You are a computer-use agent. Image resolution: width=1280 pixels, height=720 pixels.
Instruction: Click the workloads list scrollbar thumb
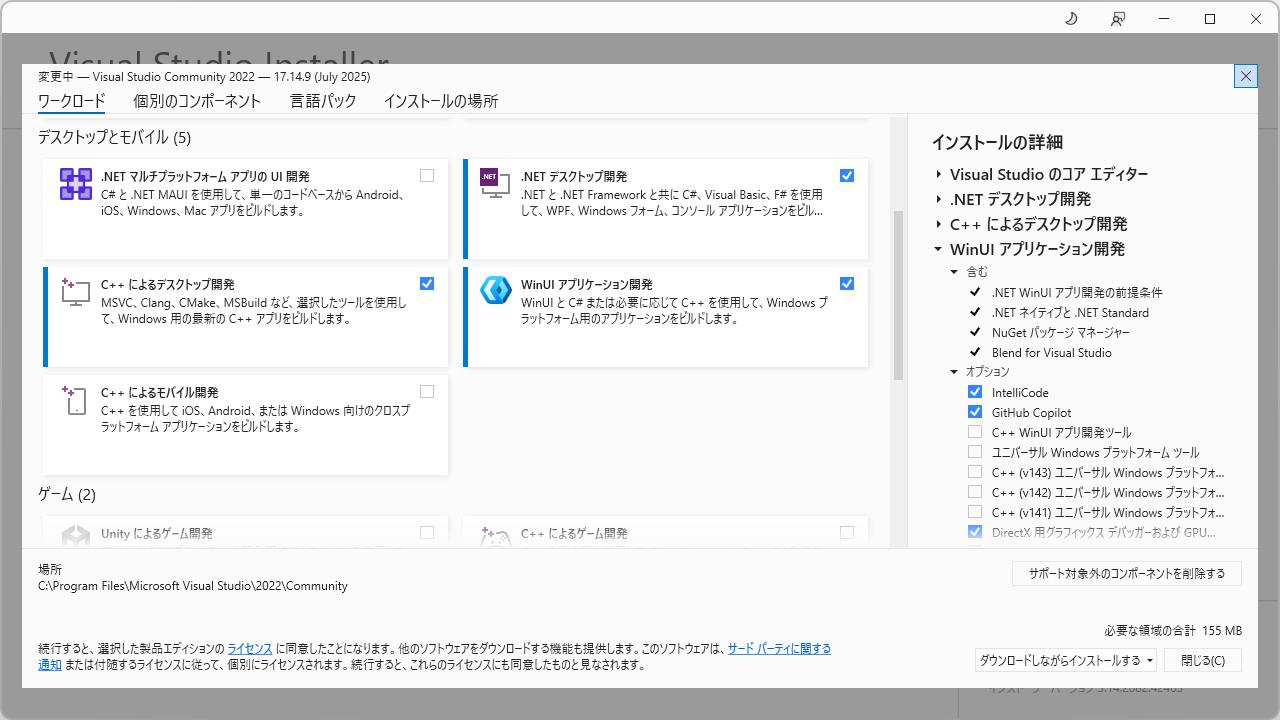(x=898, y=295)
